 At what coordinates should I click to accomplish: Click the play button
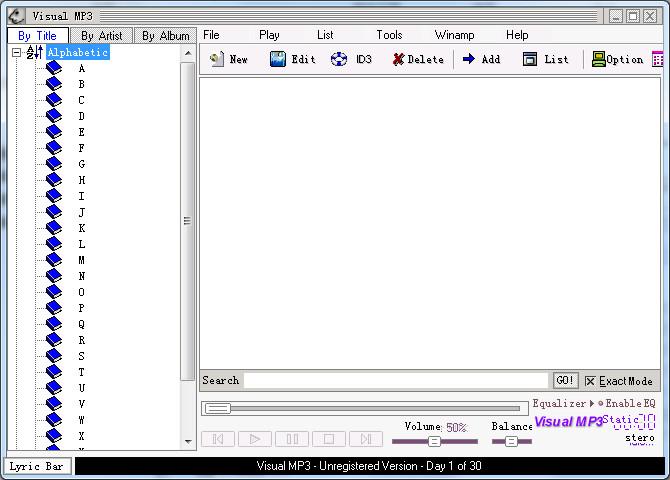point(255,439)
